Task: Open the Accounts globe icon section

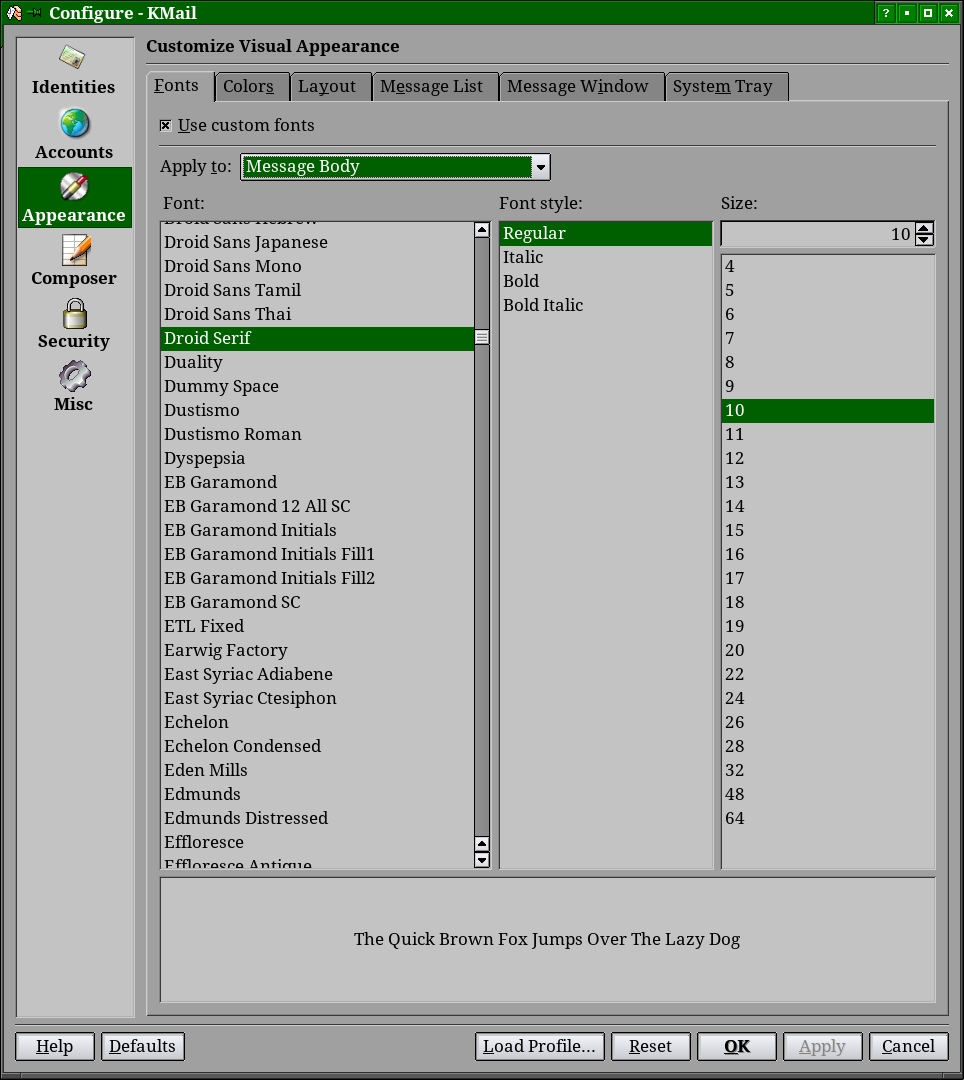Action: coord(74,134)
